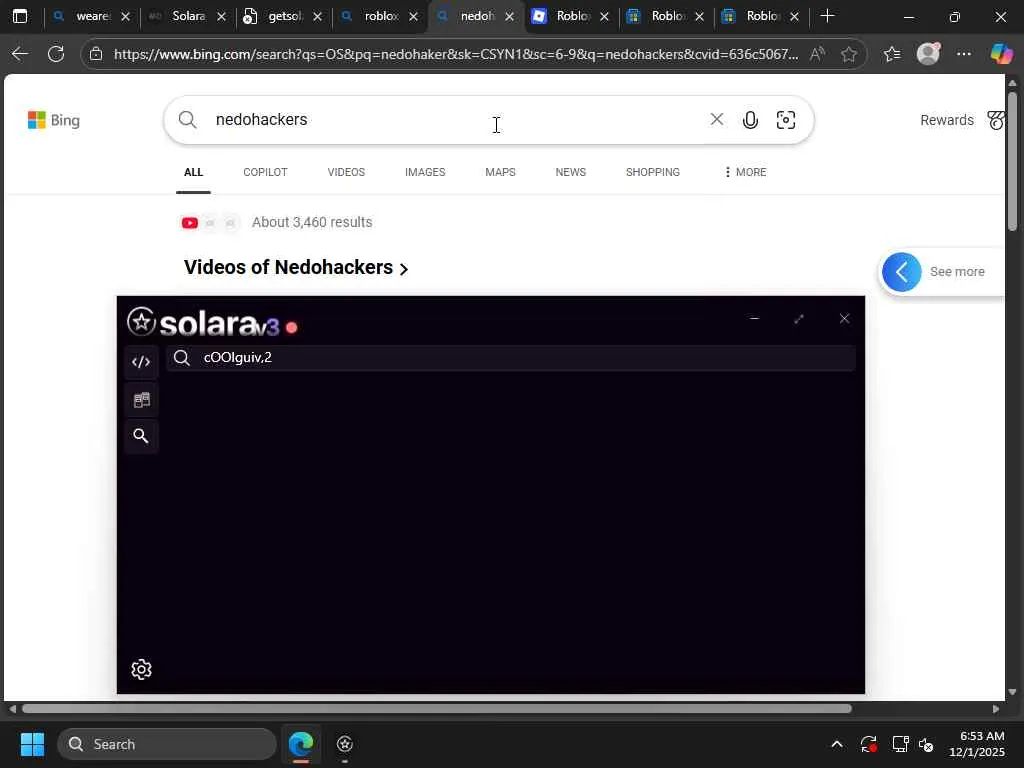Refresh the page with the reload icon
1024x768 pixels.
56,54
